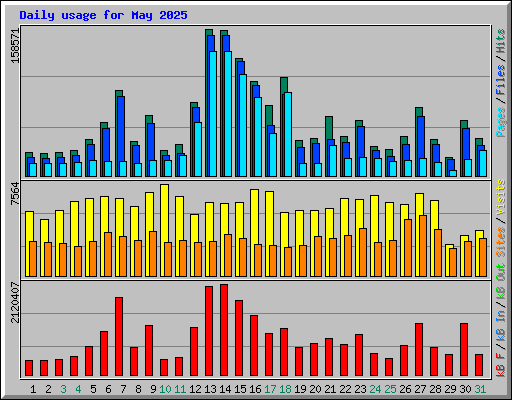Click day label 29 on the x-axis

click(x=450, y=389)
